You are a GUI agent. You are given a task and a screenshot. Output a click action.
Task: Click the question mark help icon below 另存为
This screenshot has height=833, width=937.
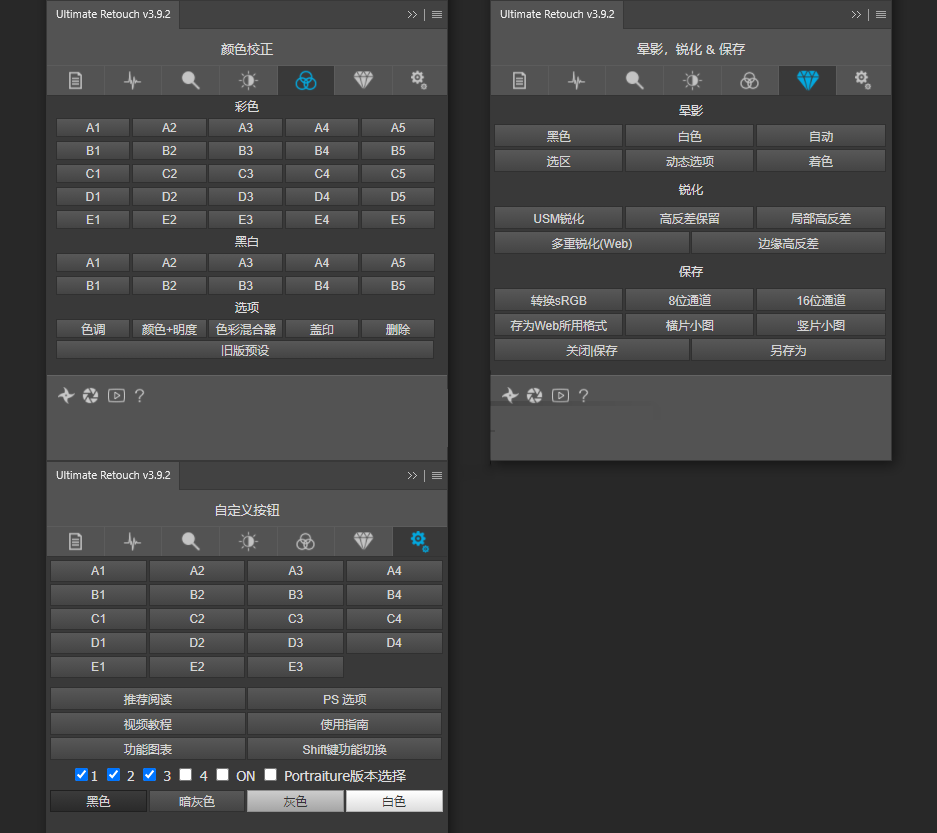tap(583, 396)
